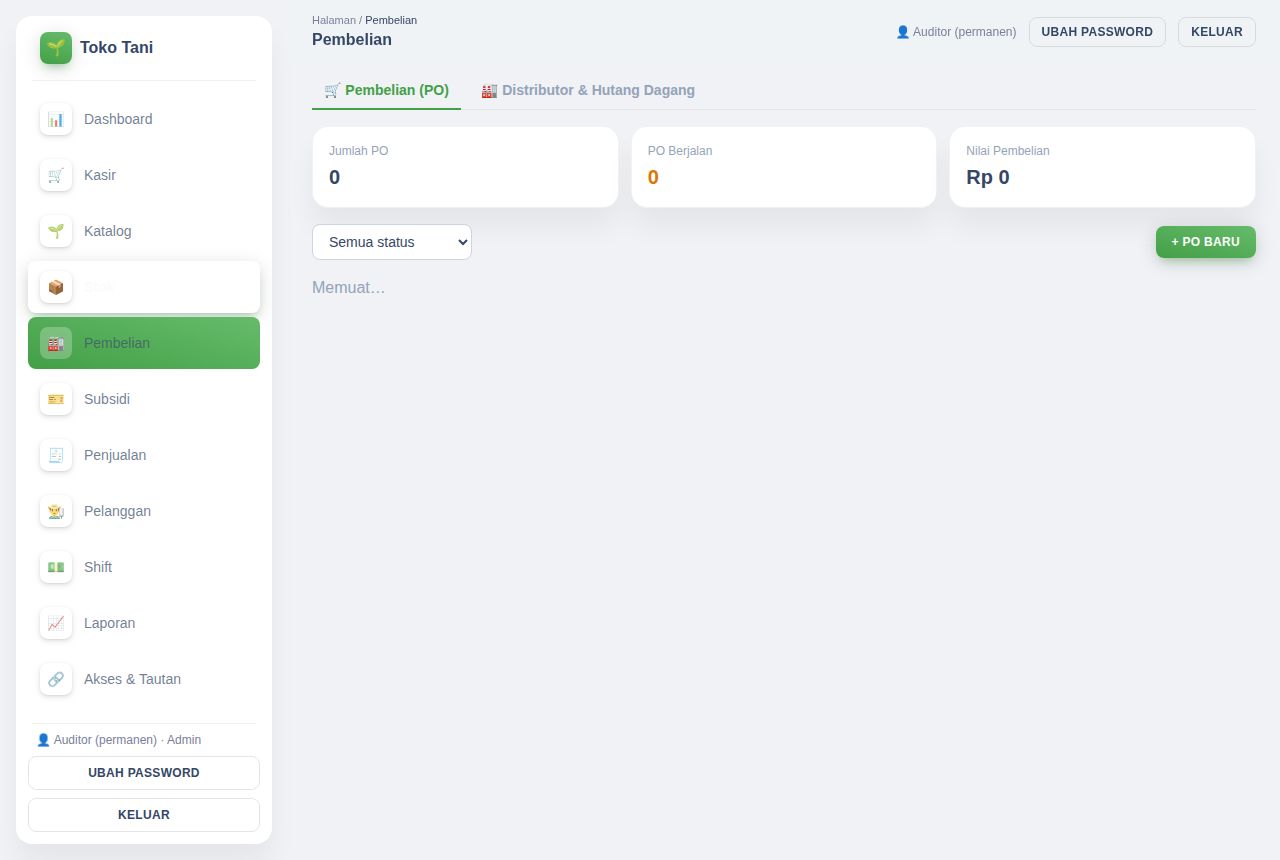The image size is (1280, 860).
Task: Open Akses & Tautan via link icon
Action: [56, 679]
